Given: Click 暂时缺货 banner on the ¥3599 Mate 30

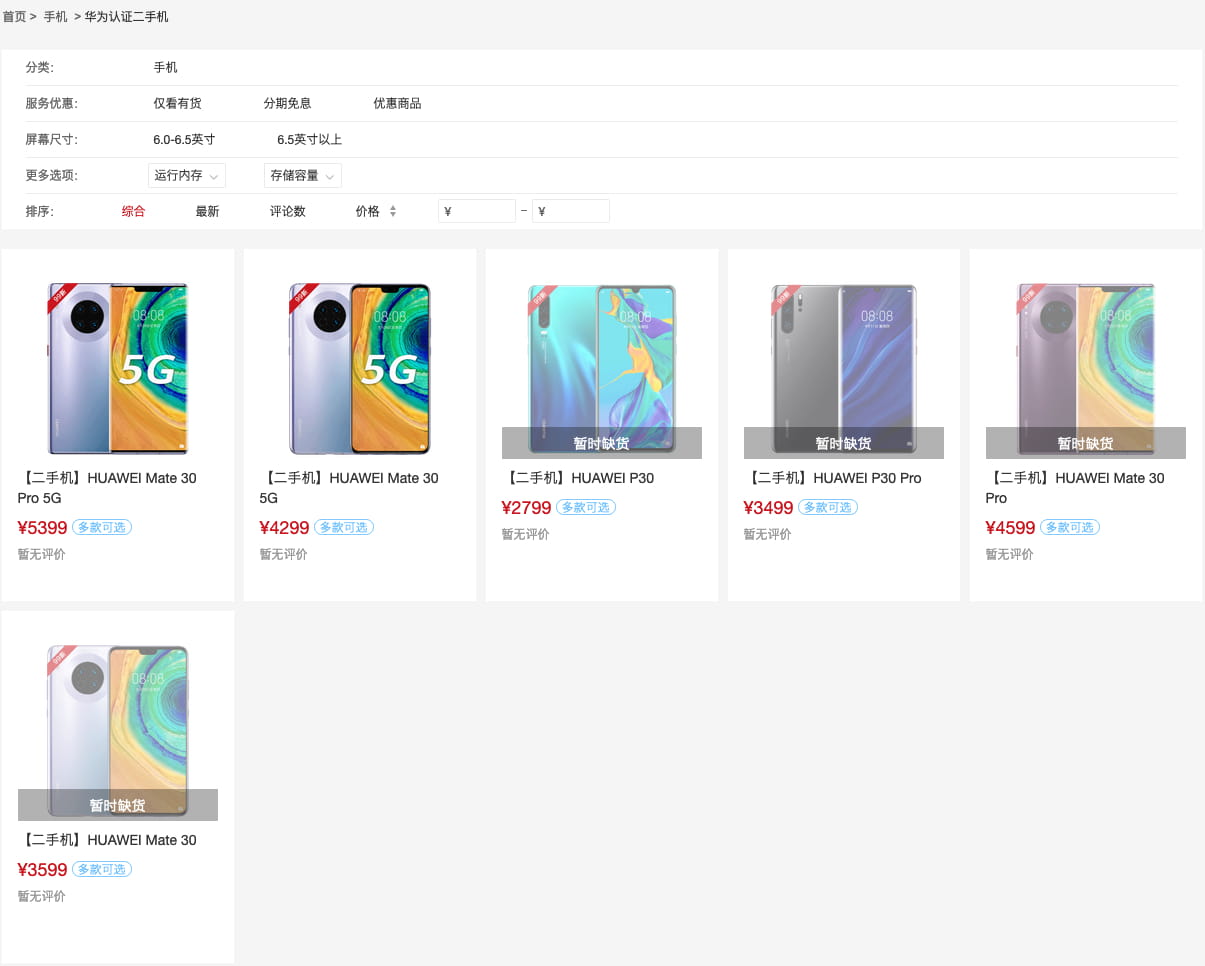Looking at the screenshot, I should [118, 805].
